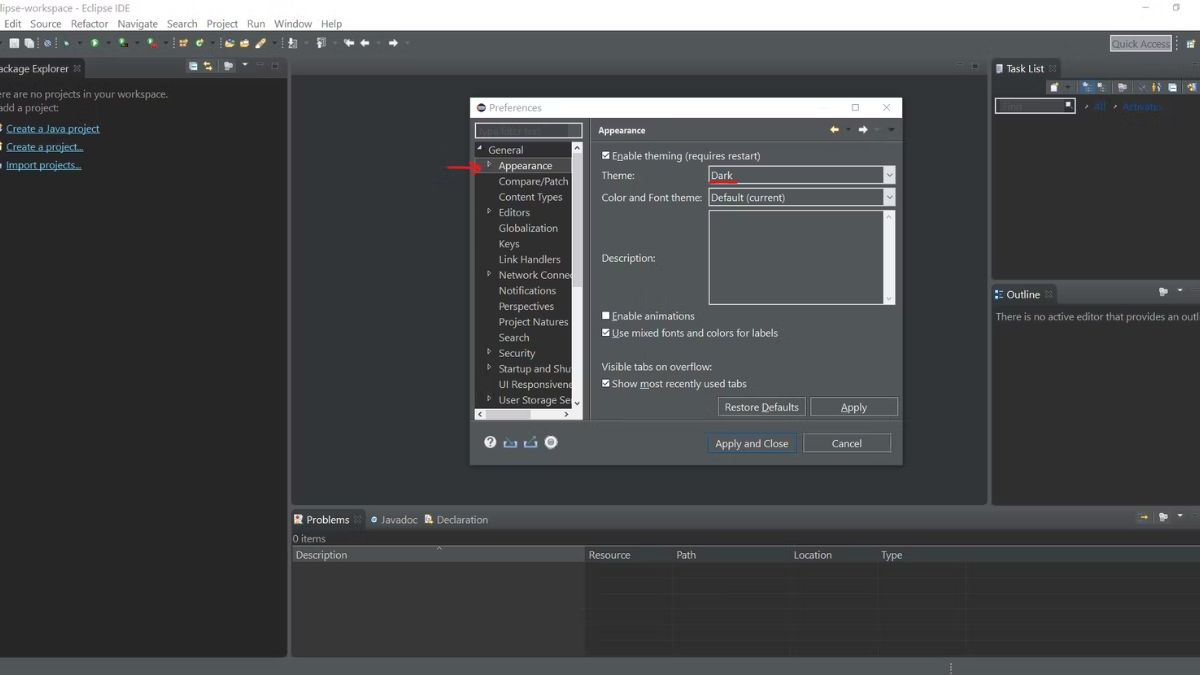
Task: Expand the Appearance tree node arrow
Action: 489,165
